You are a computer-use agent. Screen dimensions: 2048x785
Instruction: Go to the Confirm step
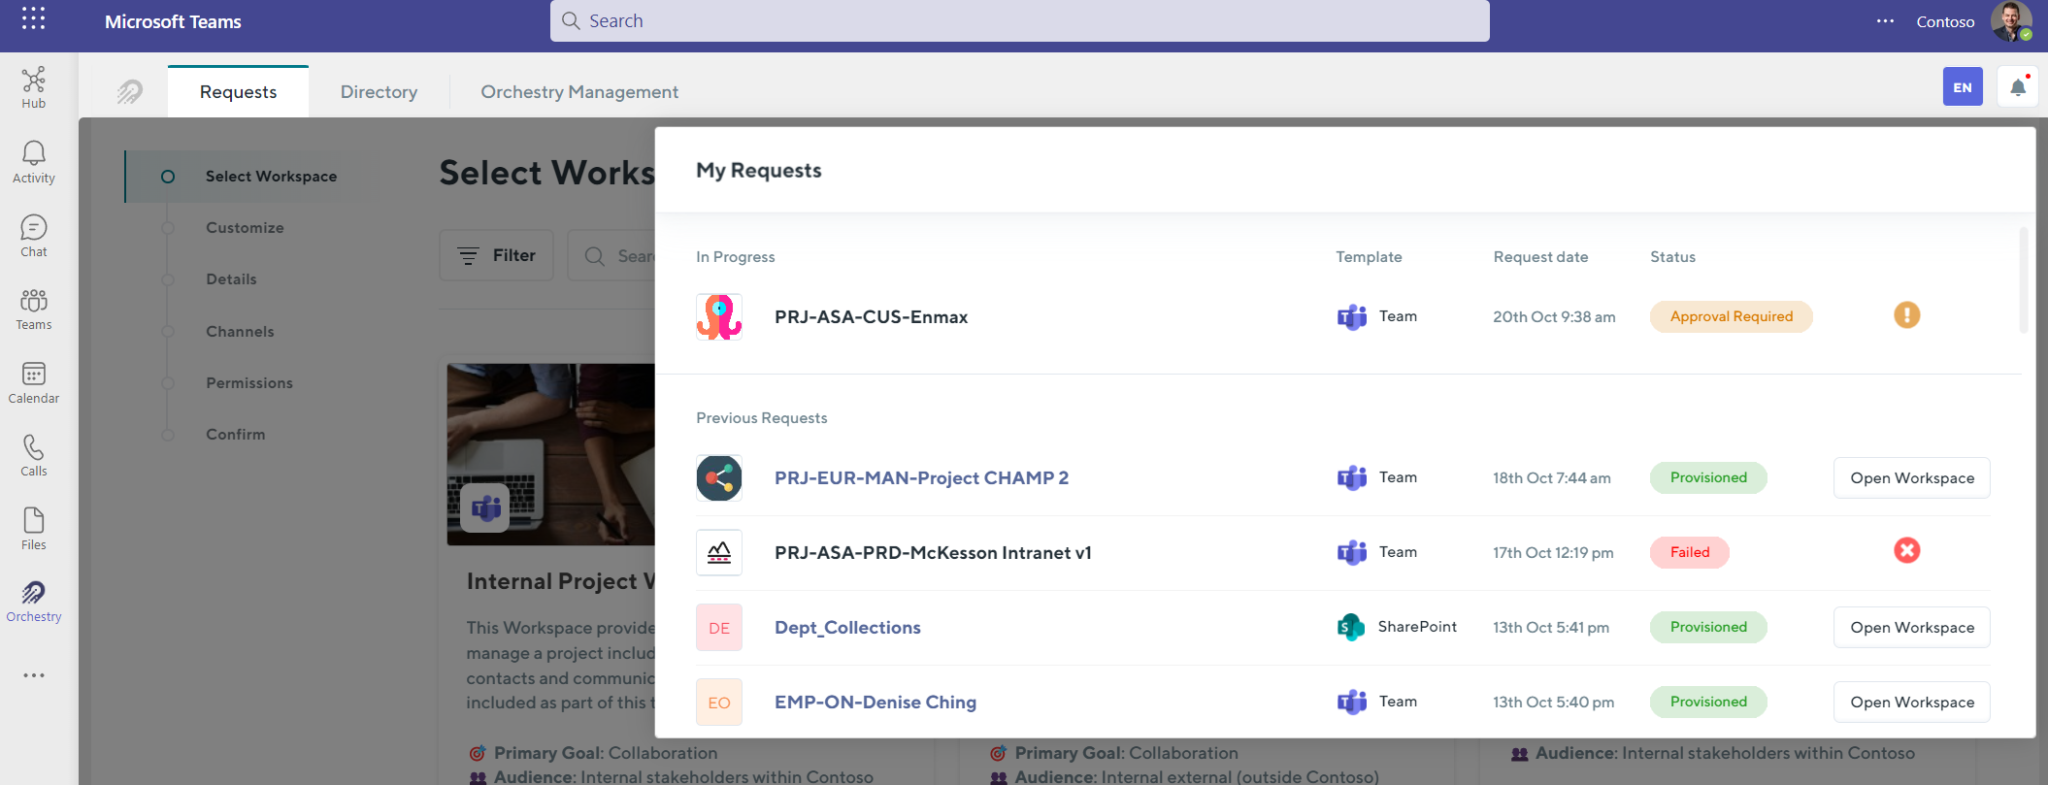click(x=236, y=434)
